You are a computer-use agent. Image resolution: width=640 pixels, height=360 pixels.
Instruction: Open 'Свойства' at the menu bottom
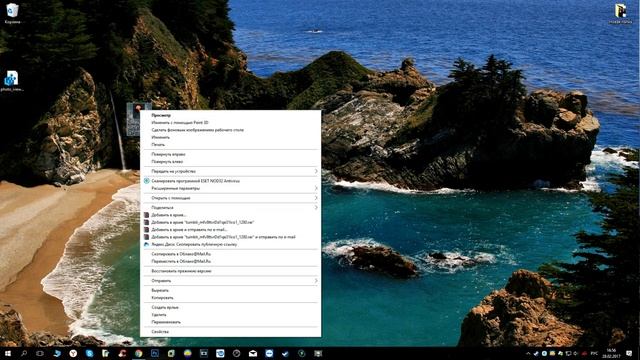[160, 332]
